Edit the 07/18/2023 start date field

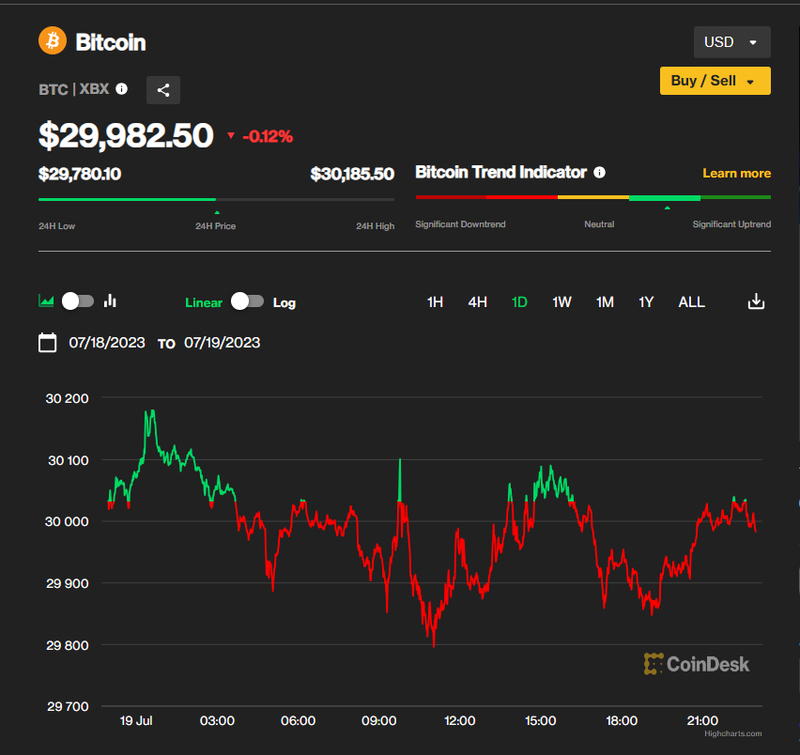107,343
